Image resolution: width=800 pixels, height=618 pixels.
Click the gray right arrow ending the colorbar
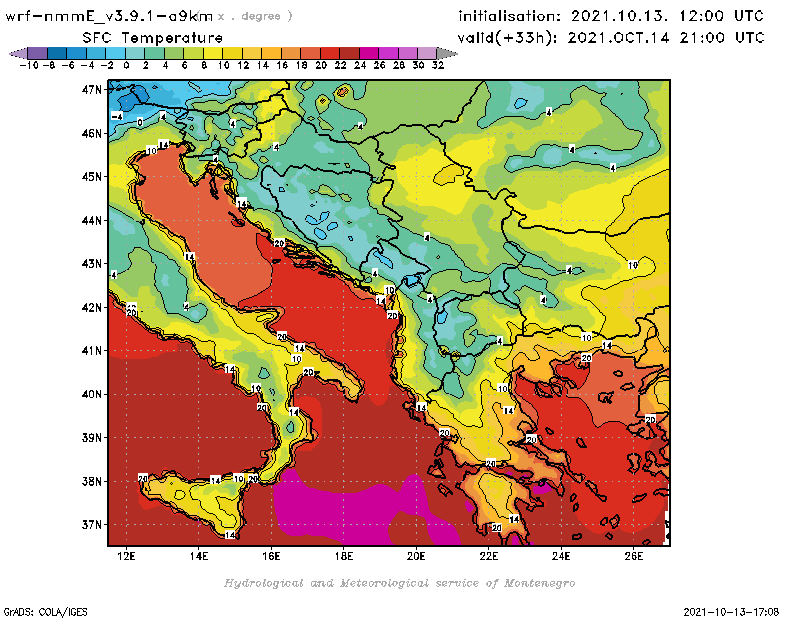[x=447, y=53]
